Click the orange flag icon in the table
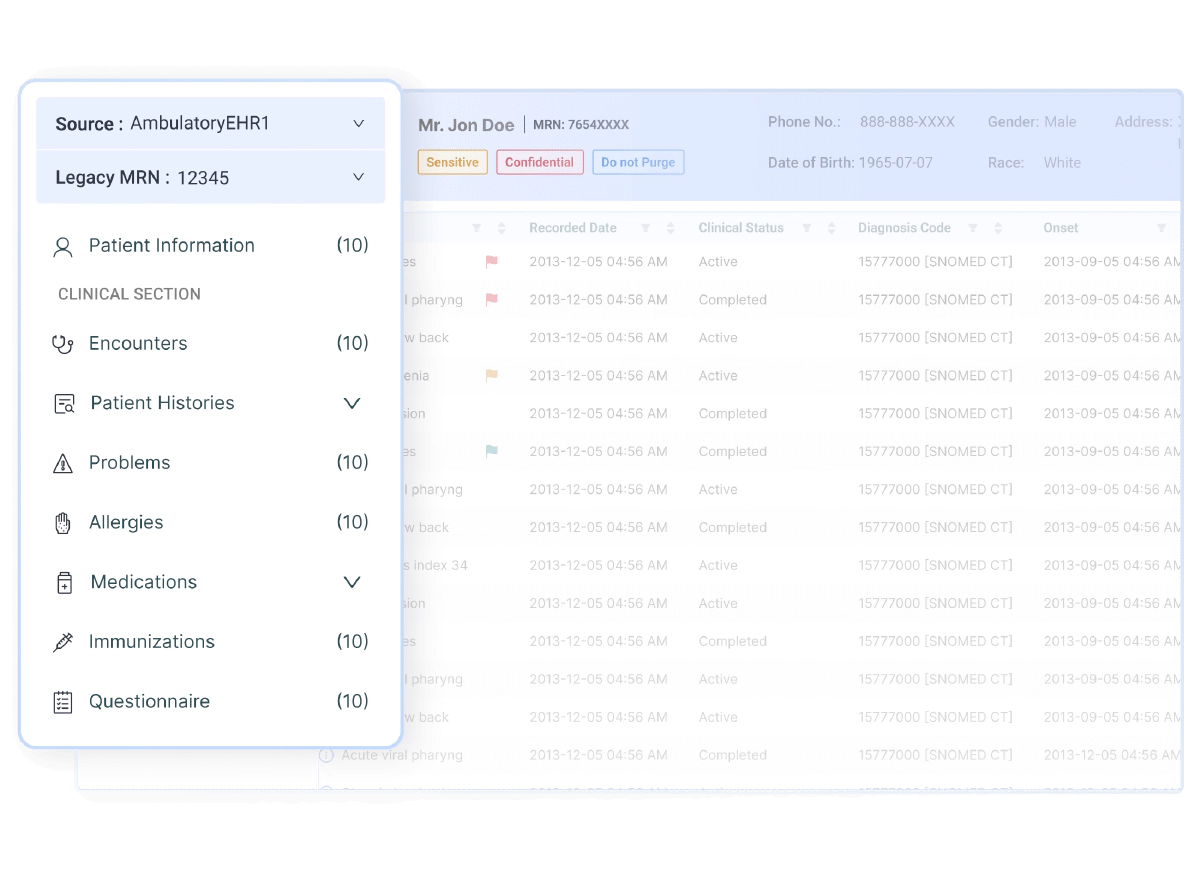Image resolution: width=1200 pixels, height=873 pixels. coord(491,376)
